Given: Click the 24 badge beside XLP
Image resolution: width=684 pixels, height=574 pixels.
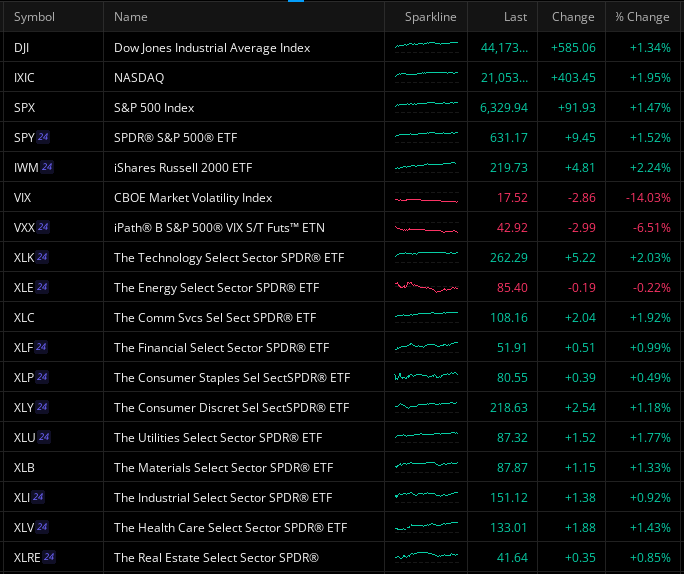Looking at the screenshot, I should pos(42,377).
